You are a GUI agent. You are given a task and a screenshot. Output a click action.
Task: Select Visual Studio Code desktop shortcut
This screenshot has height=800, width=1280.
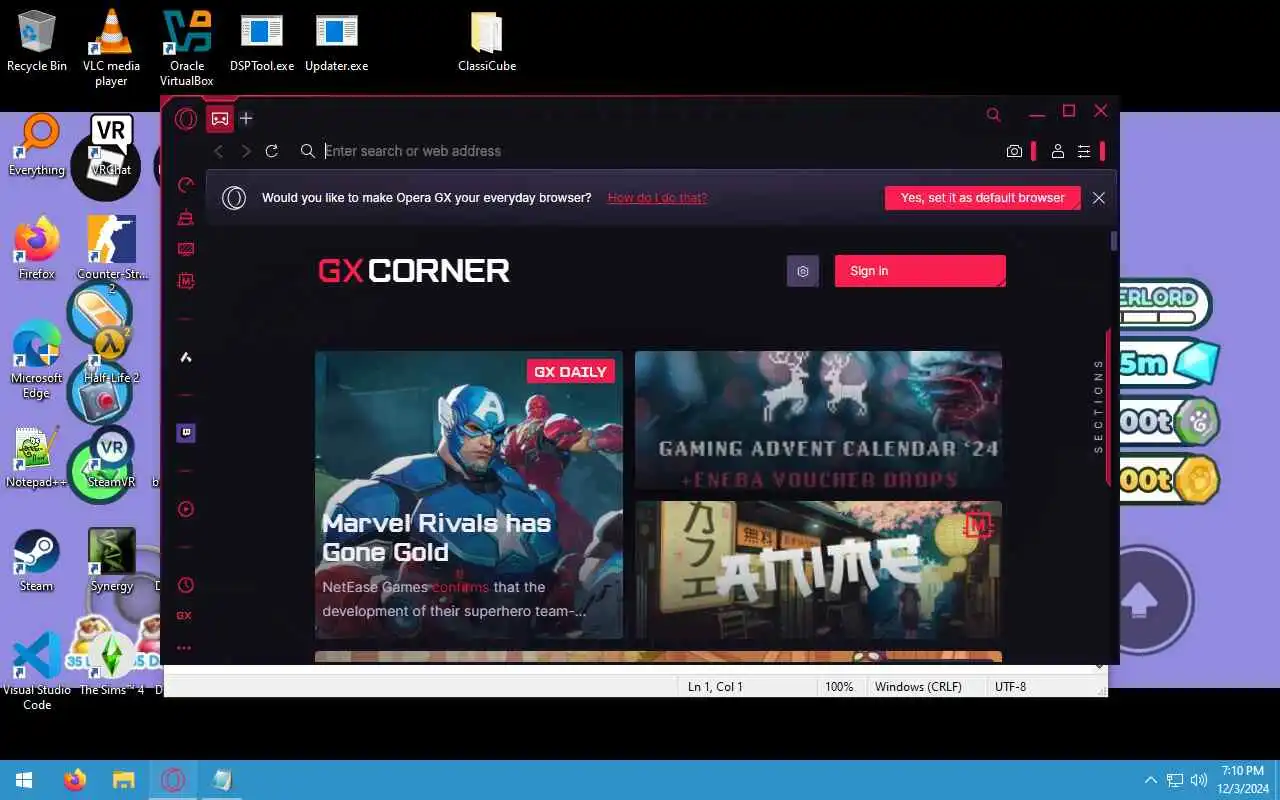(37, 672)
